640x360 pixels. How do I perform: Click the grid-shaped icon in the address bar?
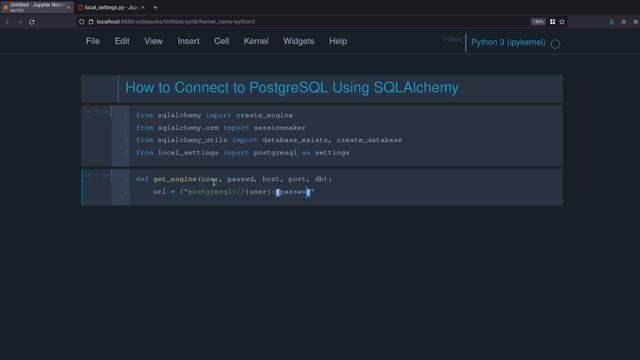552,22
